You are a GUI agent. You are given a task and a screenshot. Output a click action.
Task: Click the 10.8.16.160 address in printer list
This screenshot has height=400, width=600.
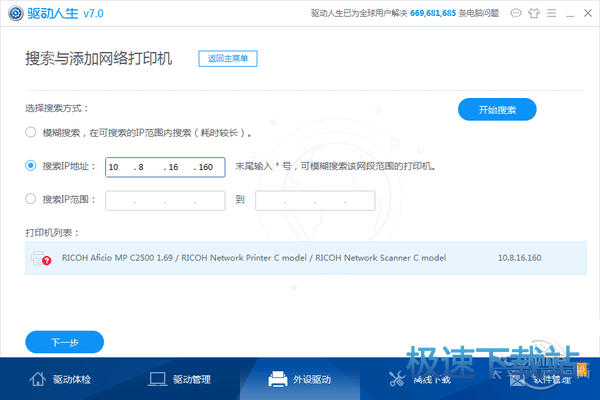pyautogui.click(x=519, y=258)
